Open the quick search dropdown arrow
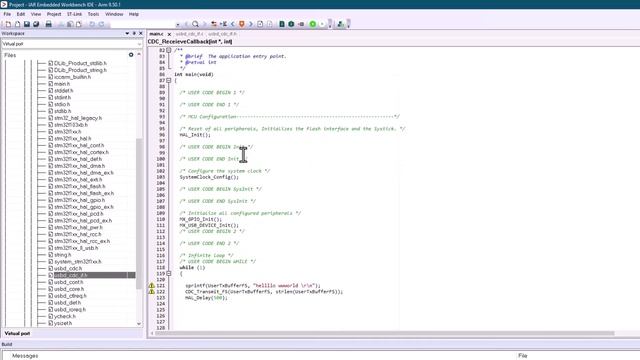640x360 pixels. pos(178,24)
